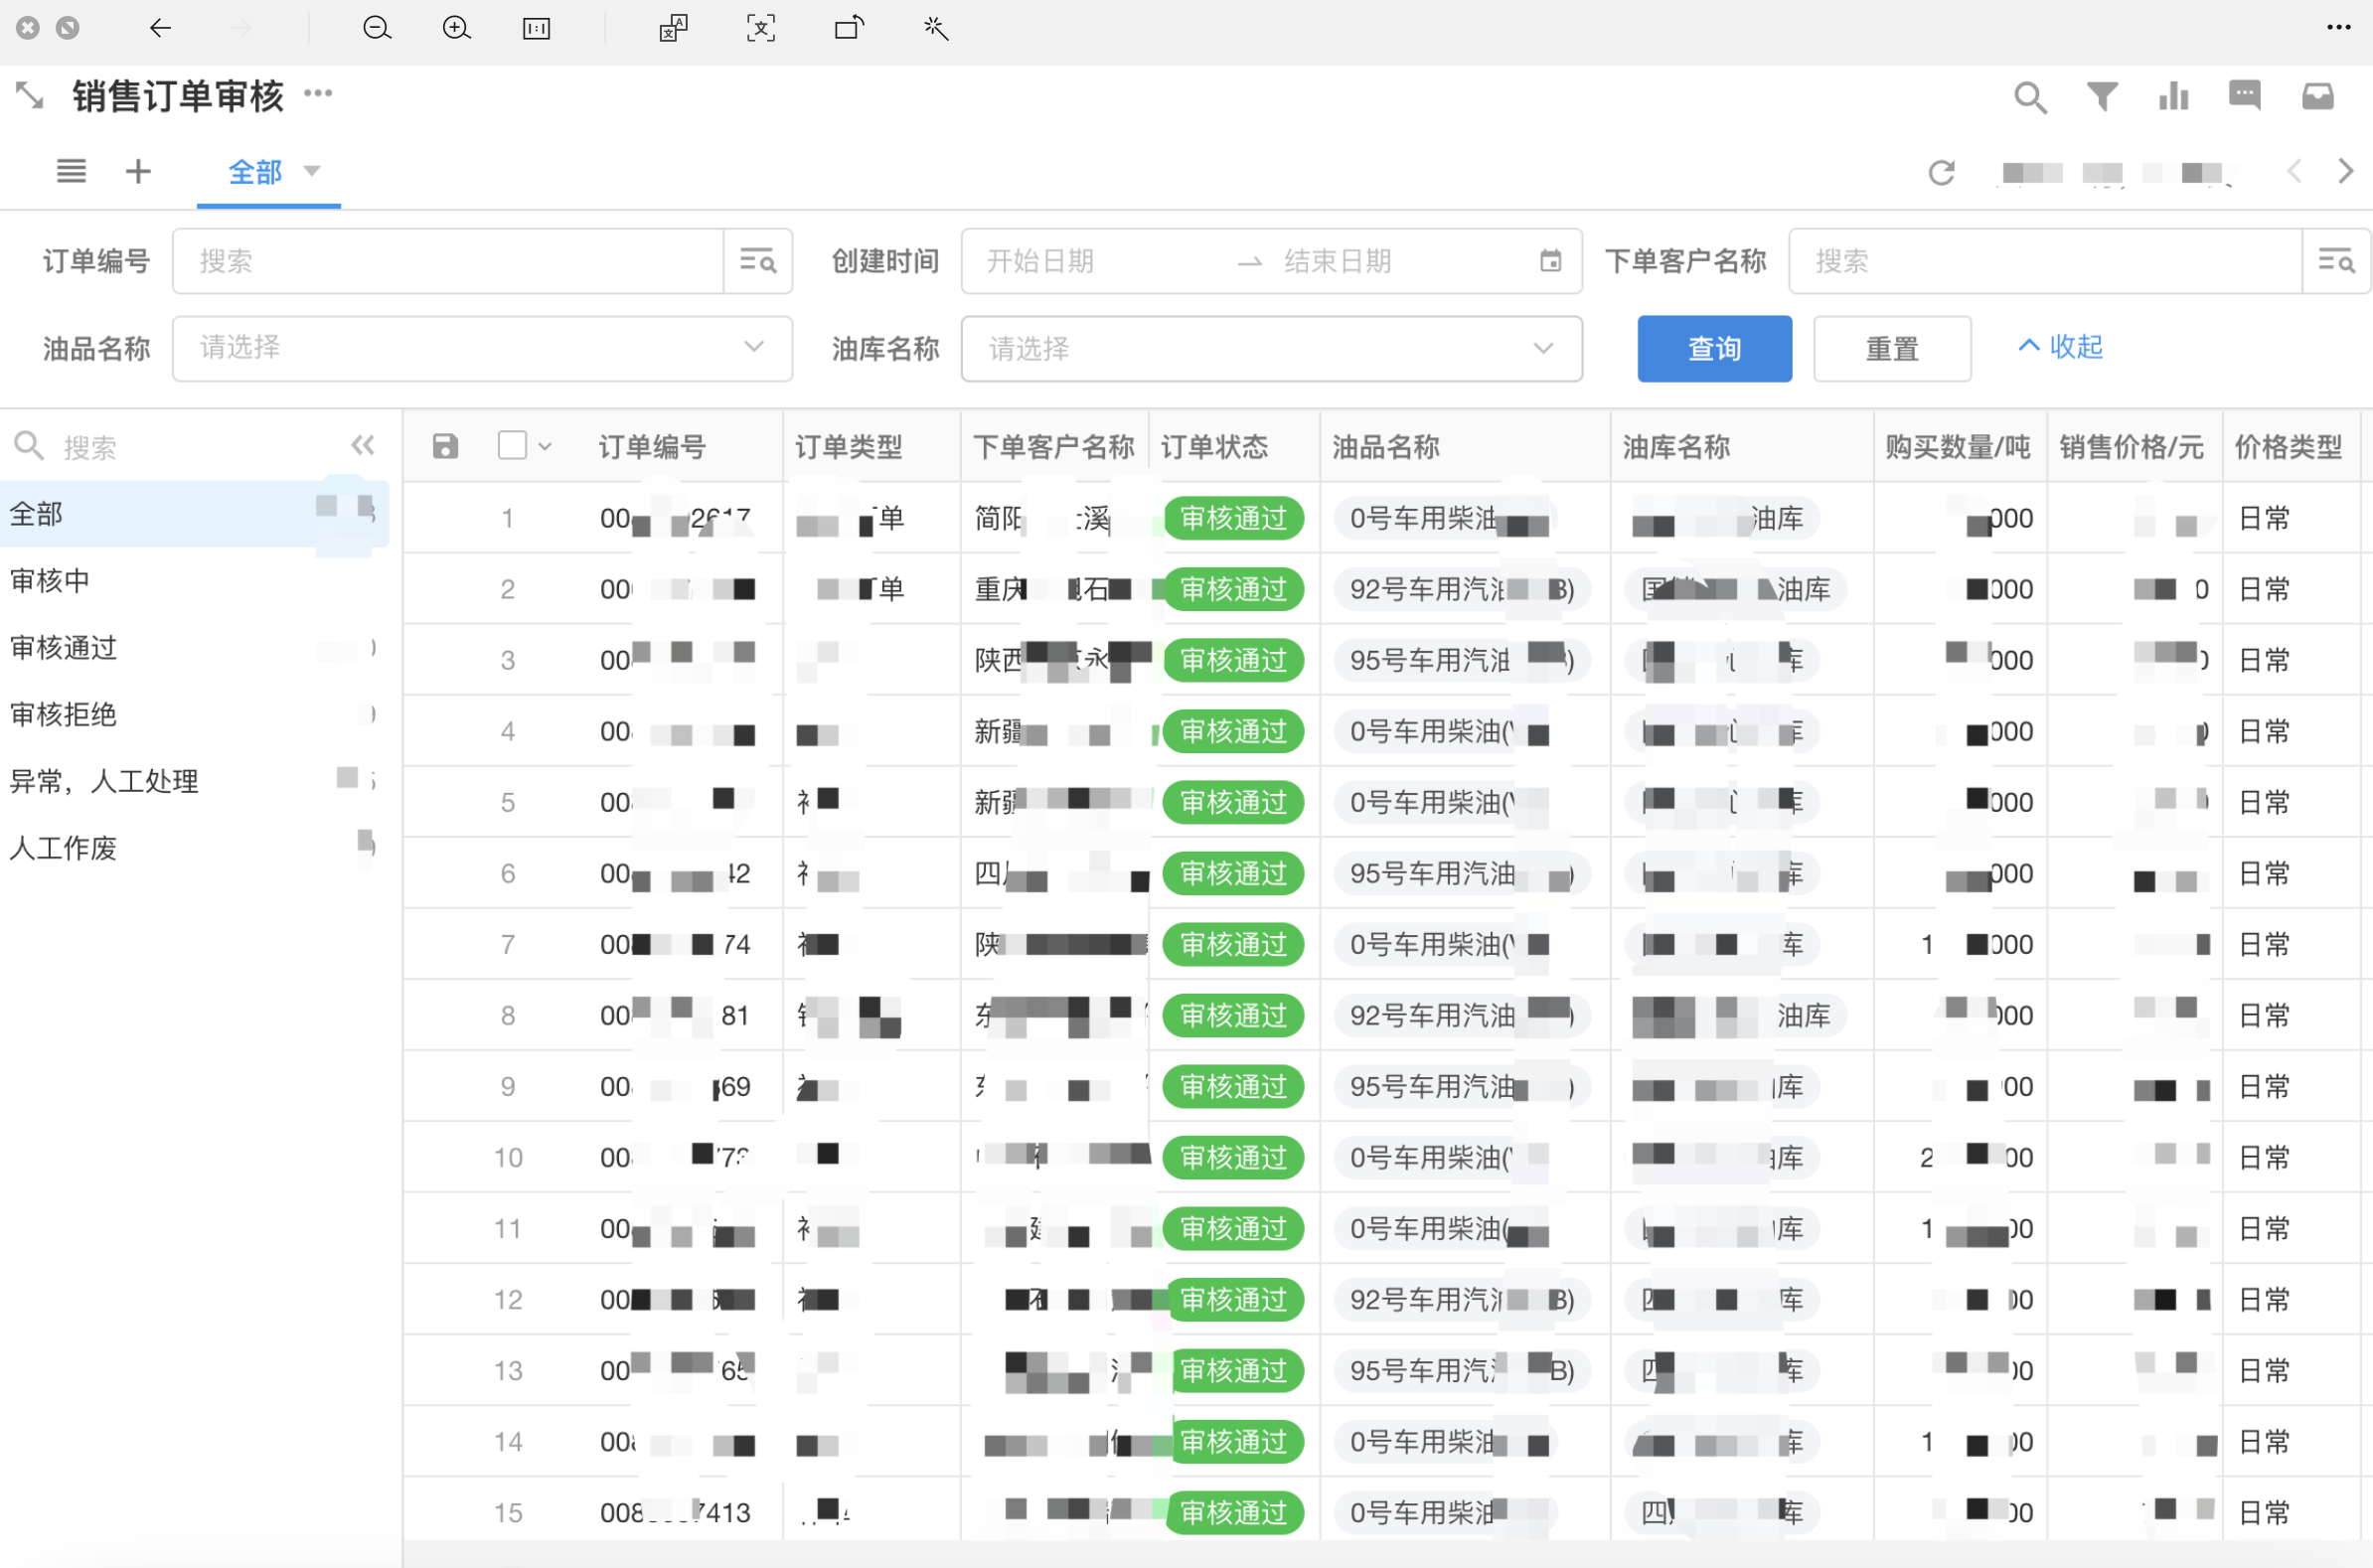The width and height of the screenshot is (2373, 1568).
Task: Click the 订单类型 column header
Action: click(x=849, y=447)
